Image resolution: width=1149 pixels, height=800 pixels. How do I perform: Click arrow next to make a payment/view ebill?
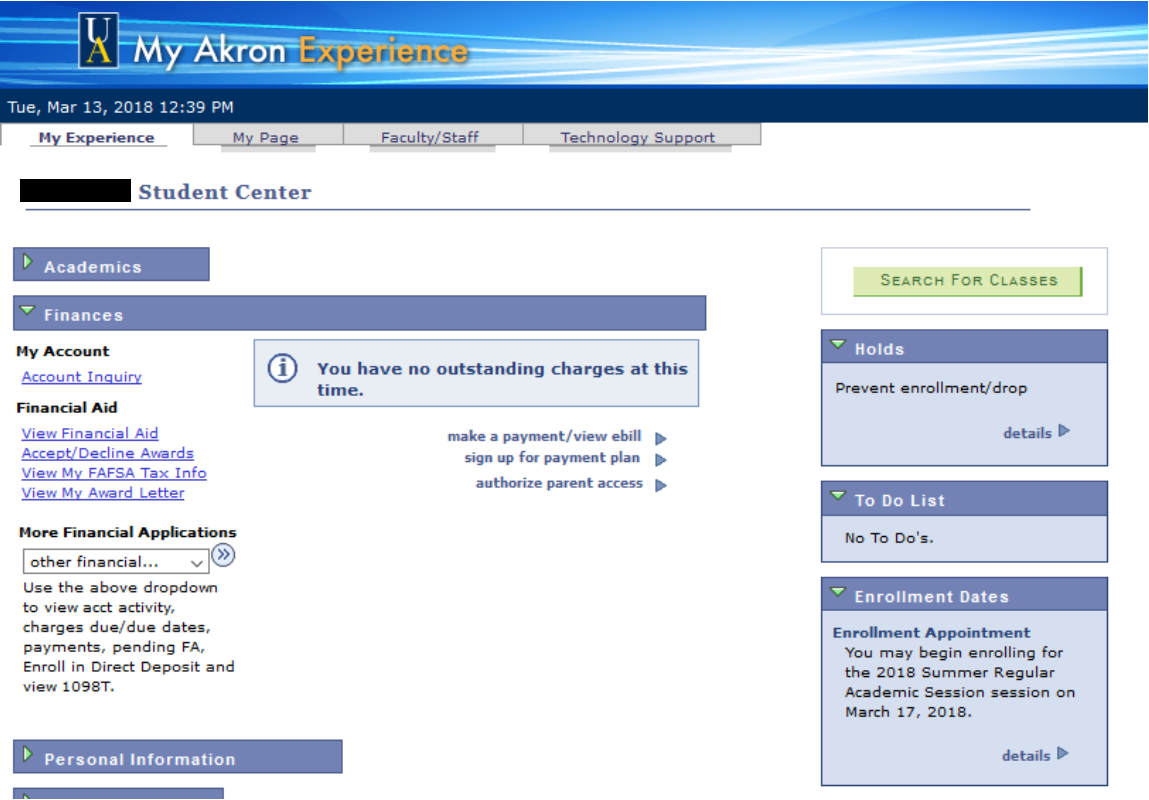point(660,438)
